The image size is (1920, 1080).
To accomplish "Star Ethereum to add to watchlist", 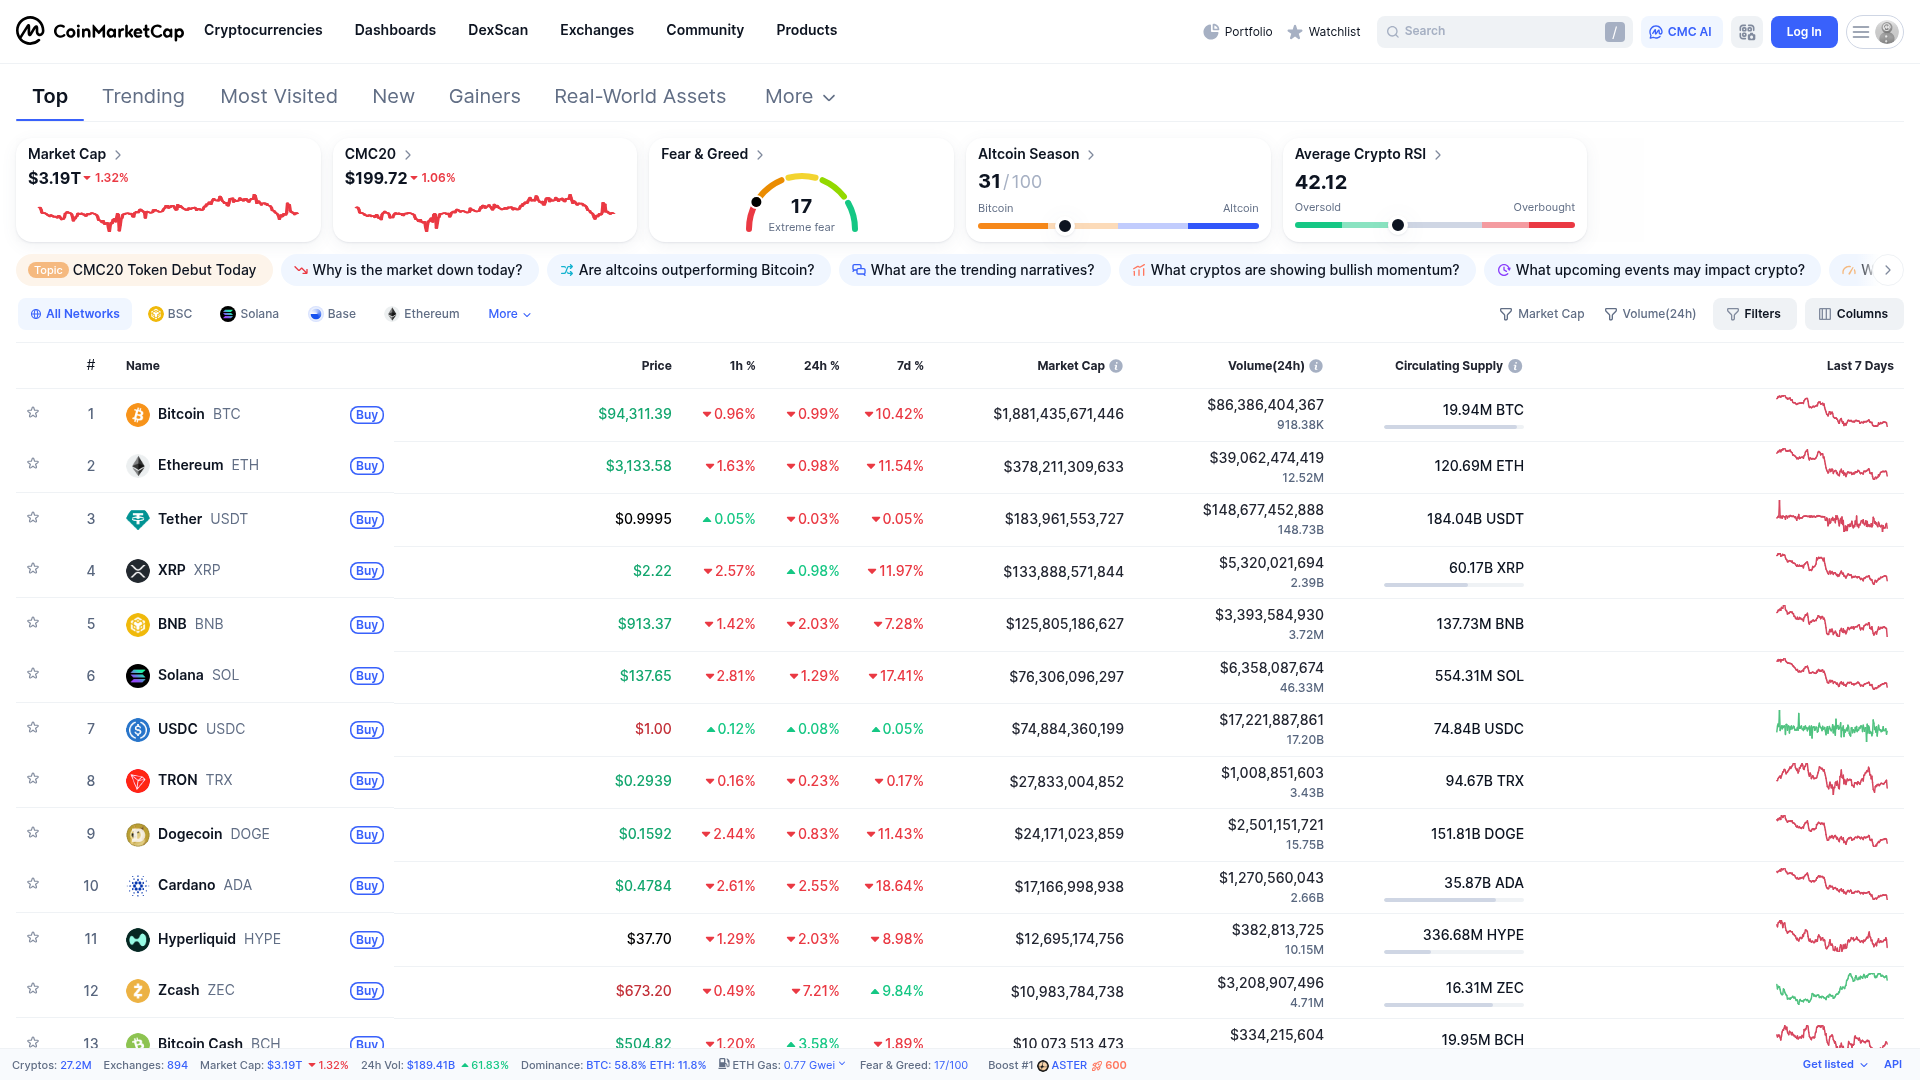I will click(33, 463).
